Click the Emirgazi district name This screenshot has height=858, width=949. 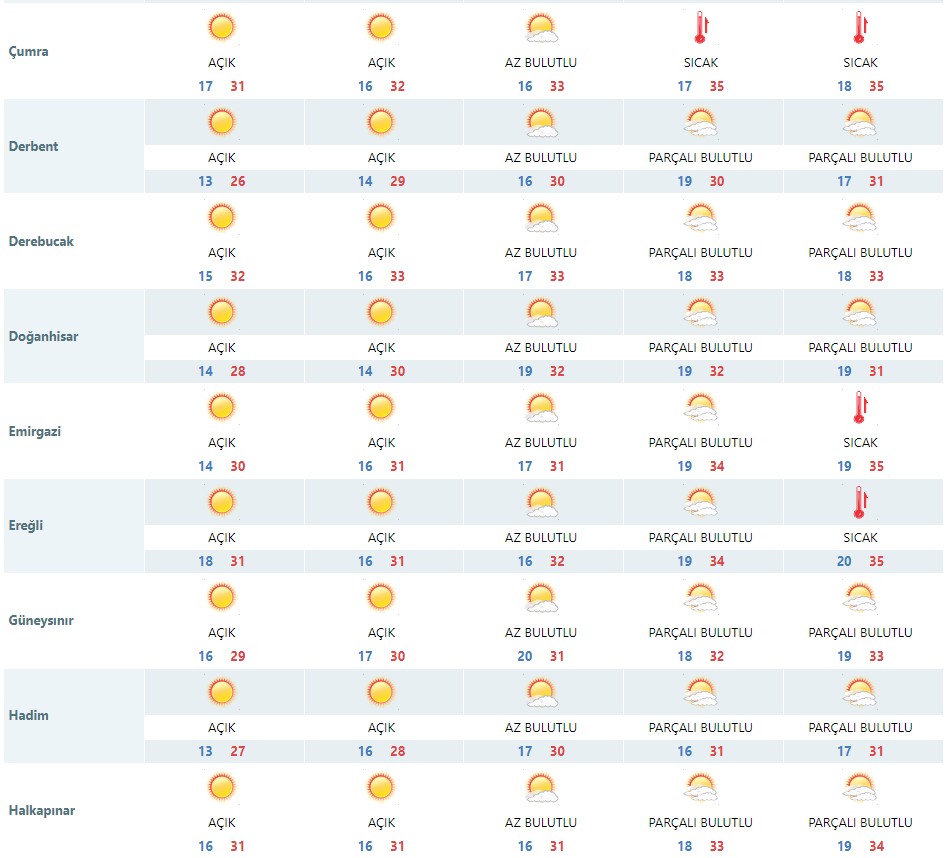36,431
